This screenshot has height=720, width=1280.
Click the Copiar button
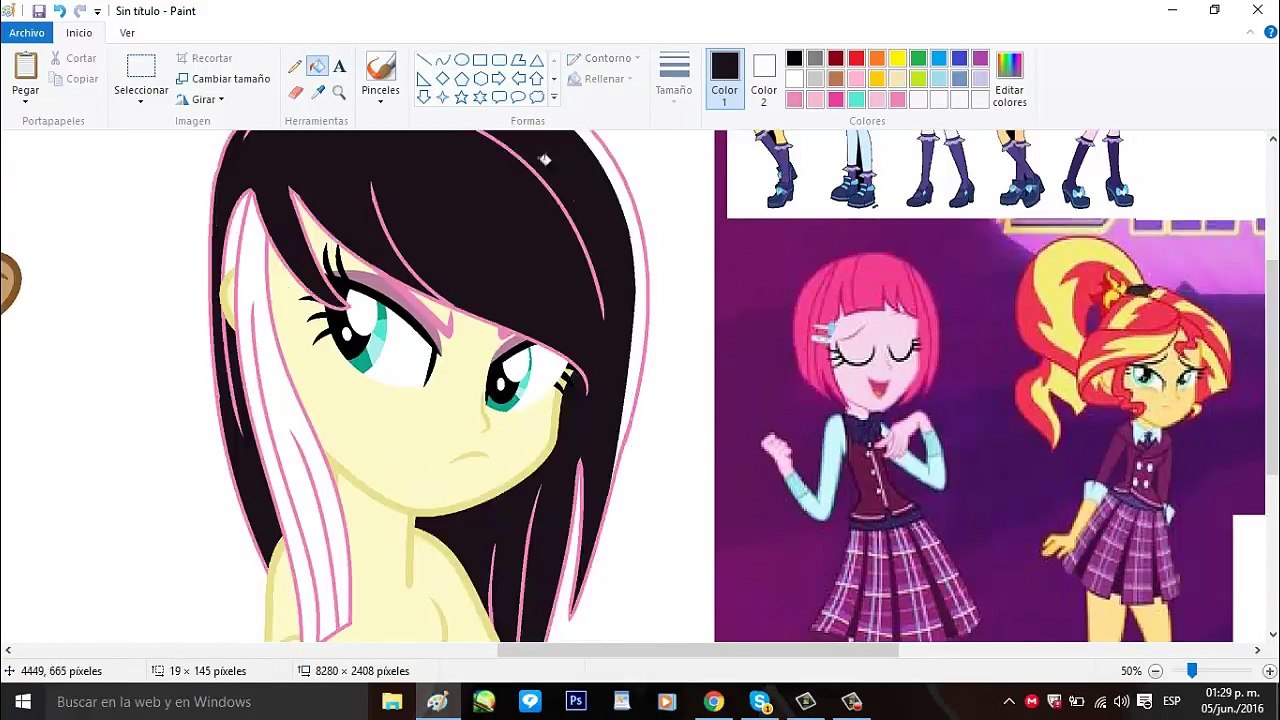pyautogui.click(x=74, y=79)
